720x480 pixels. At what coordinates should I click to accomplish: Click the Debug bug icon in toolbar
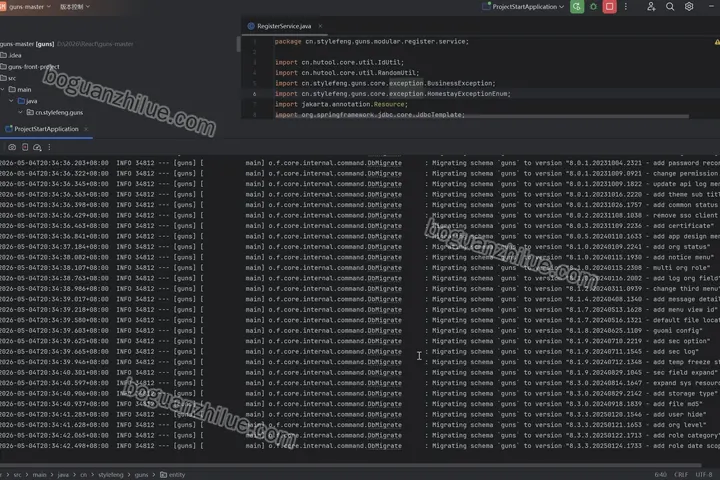tap(593, 7)
